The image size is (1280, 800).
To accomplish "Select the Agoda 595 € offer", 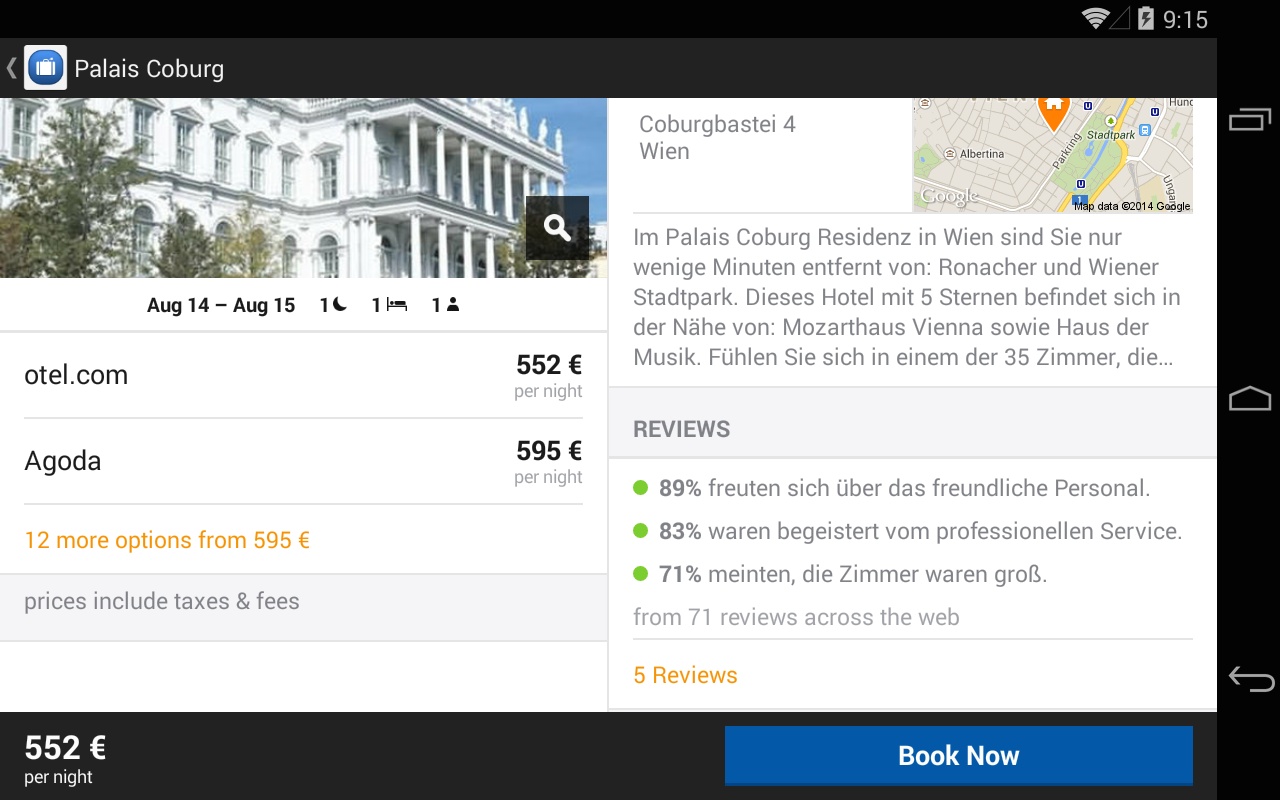I will (303, 461).
